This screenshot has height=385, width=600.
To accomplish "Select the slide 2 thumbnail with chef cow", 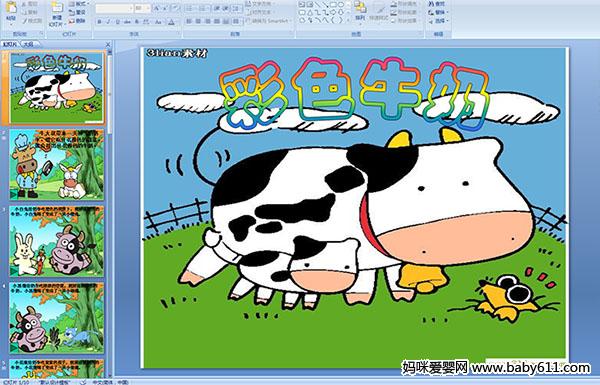I will tap(57, 165).
